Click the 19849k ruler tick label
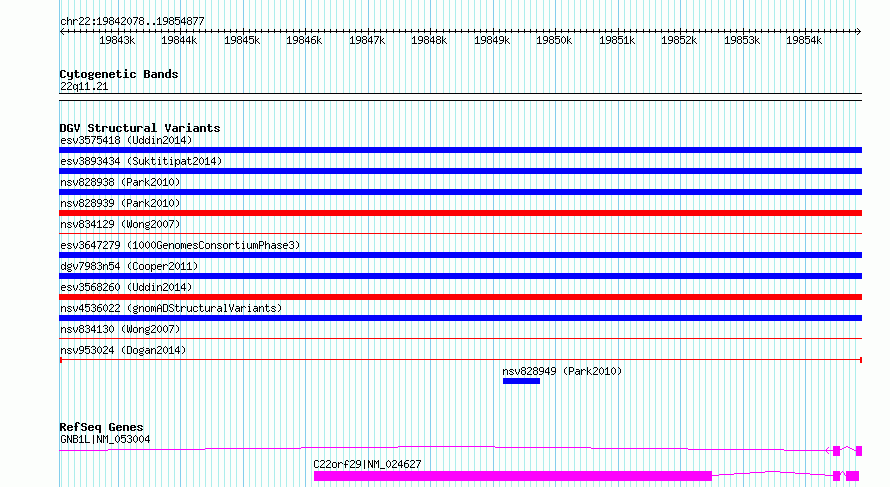 (x=492, y=40)
